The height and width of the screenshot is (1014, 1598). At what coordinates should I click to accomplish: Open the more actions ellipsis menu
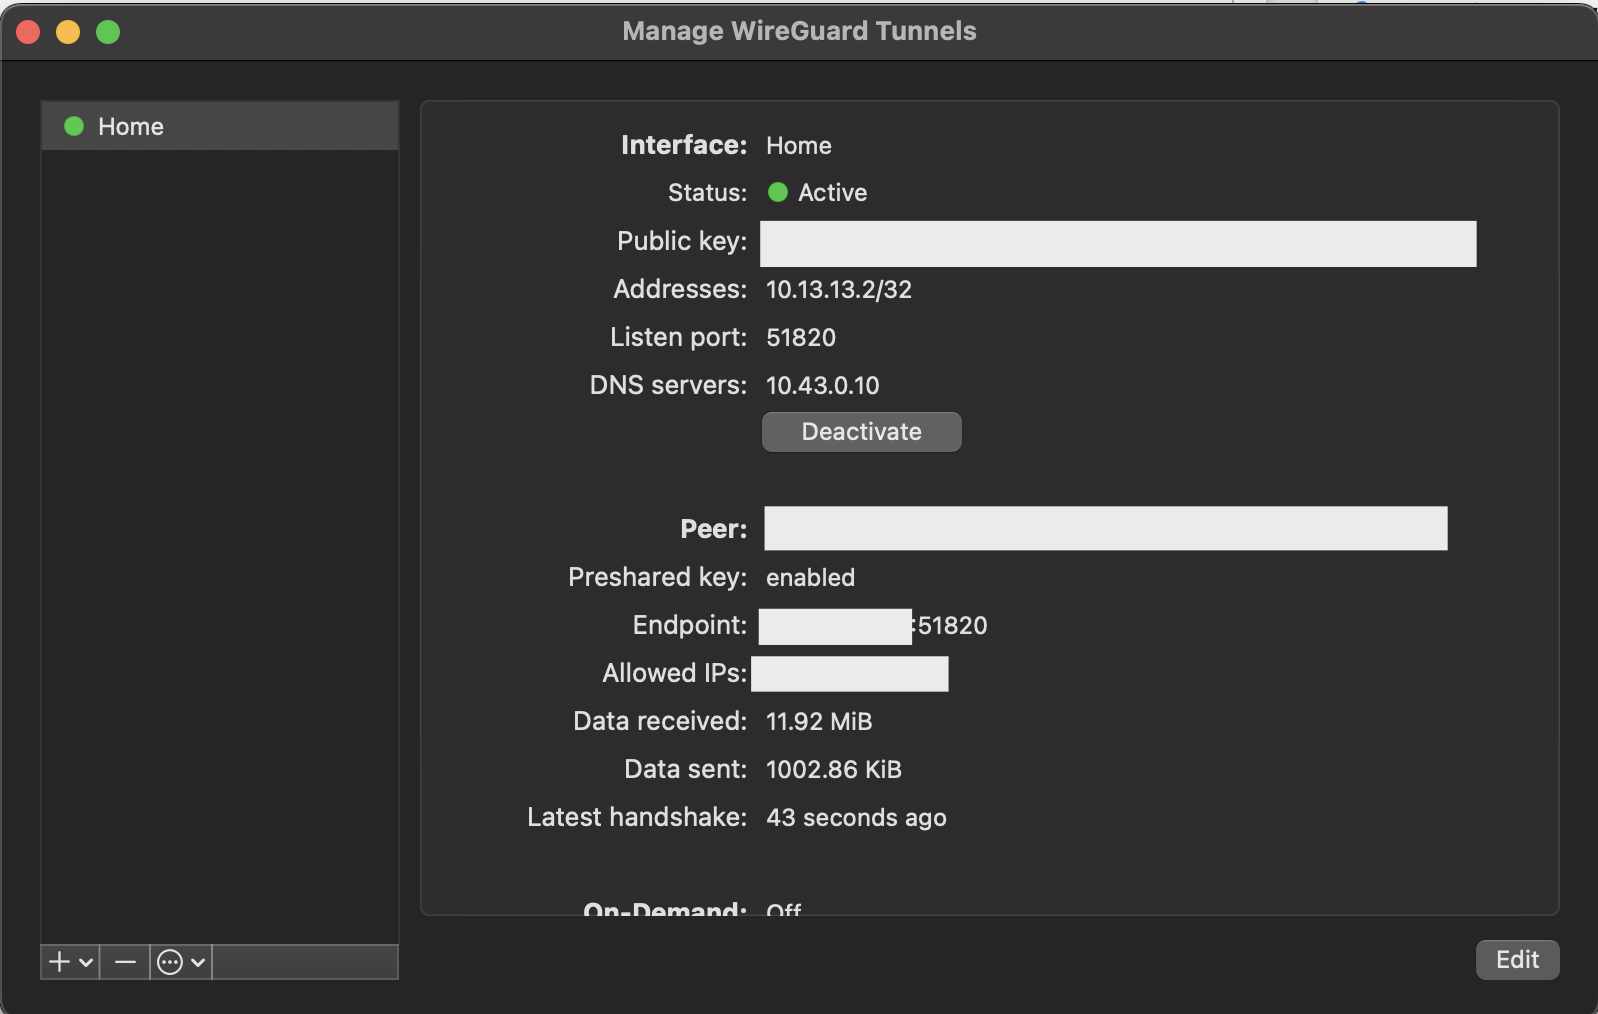(170, 962)
